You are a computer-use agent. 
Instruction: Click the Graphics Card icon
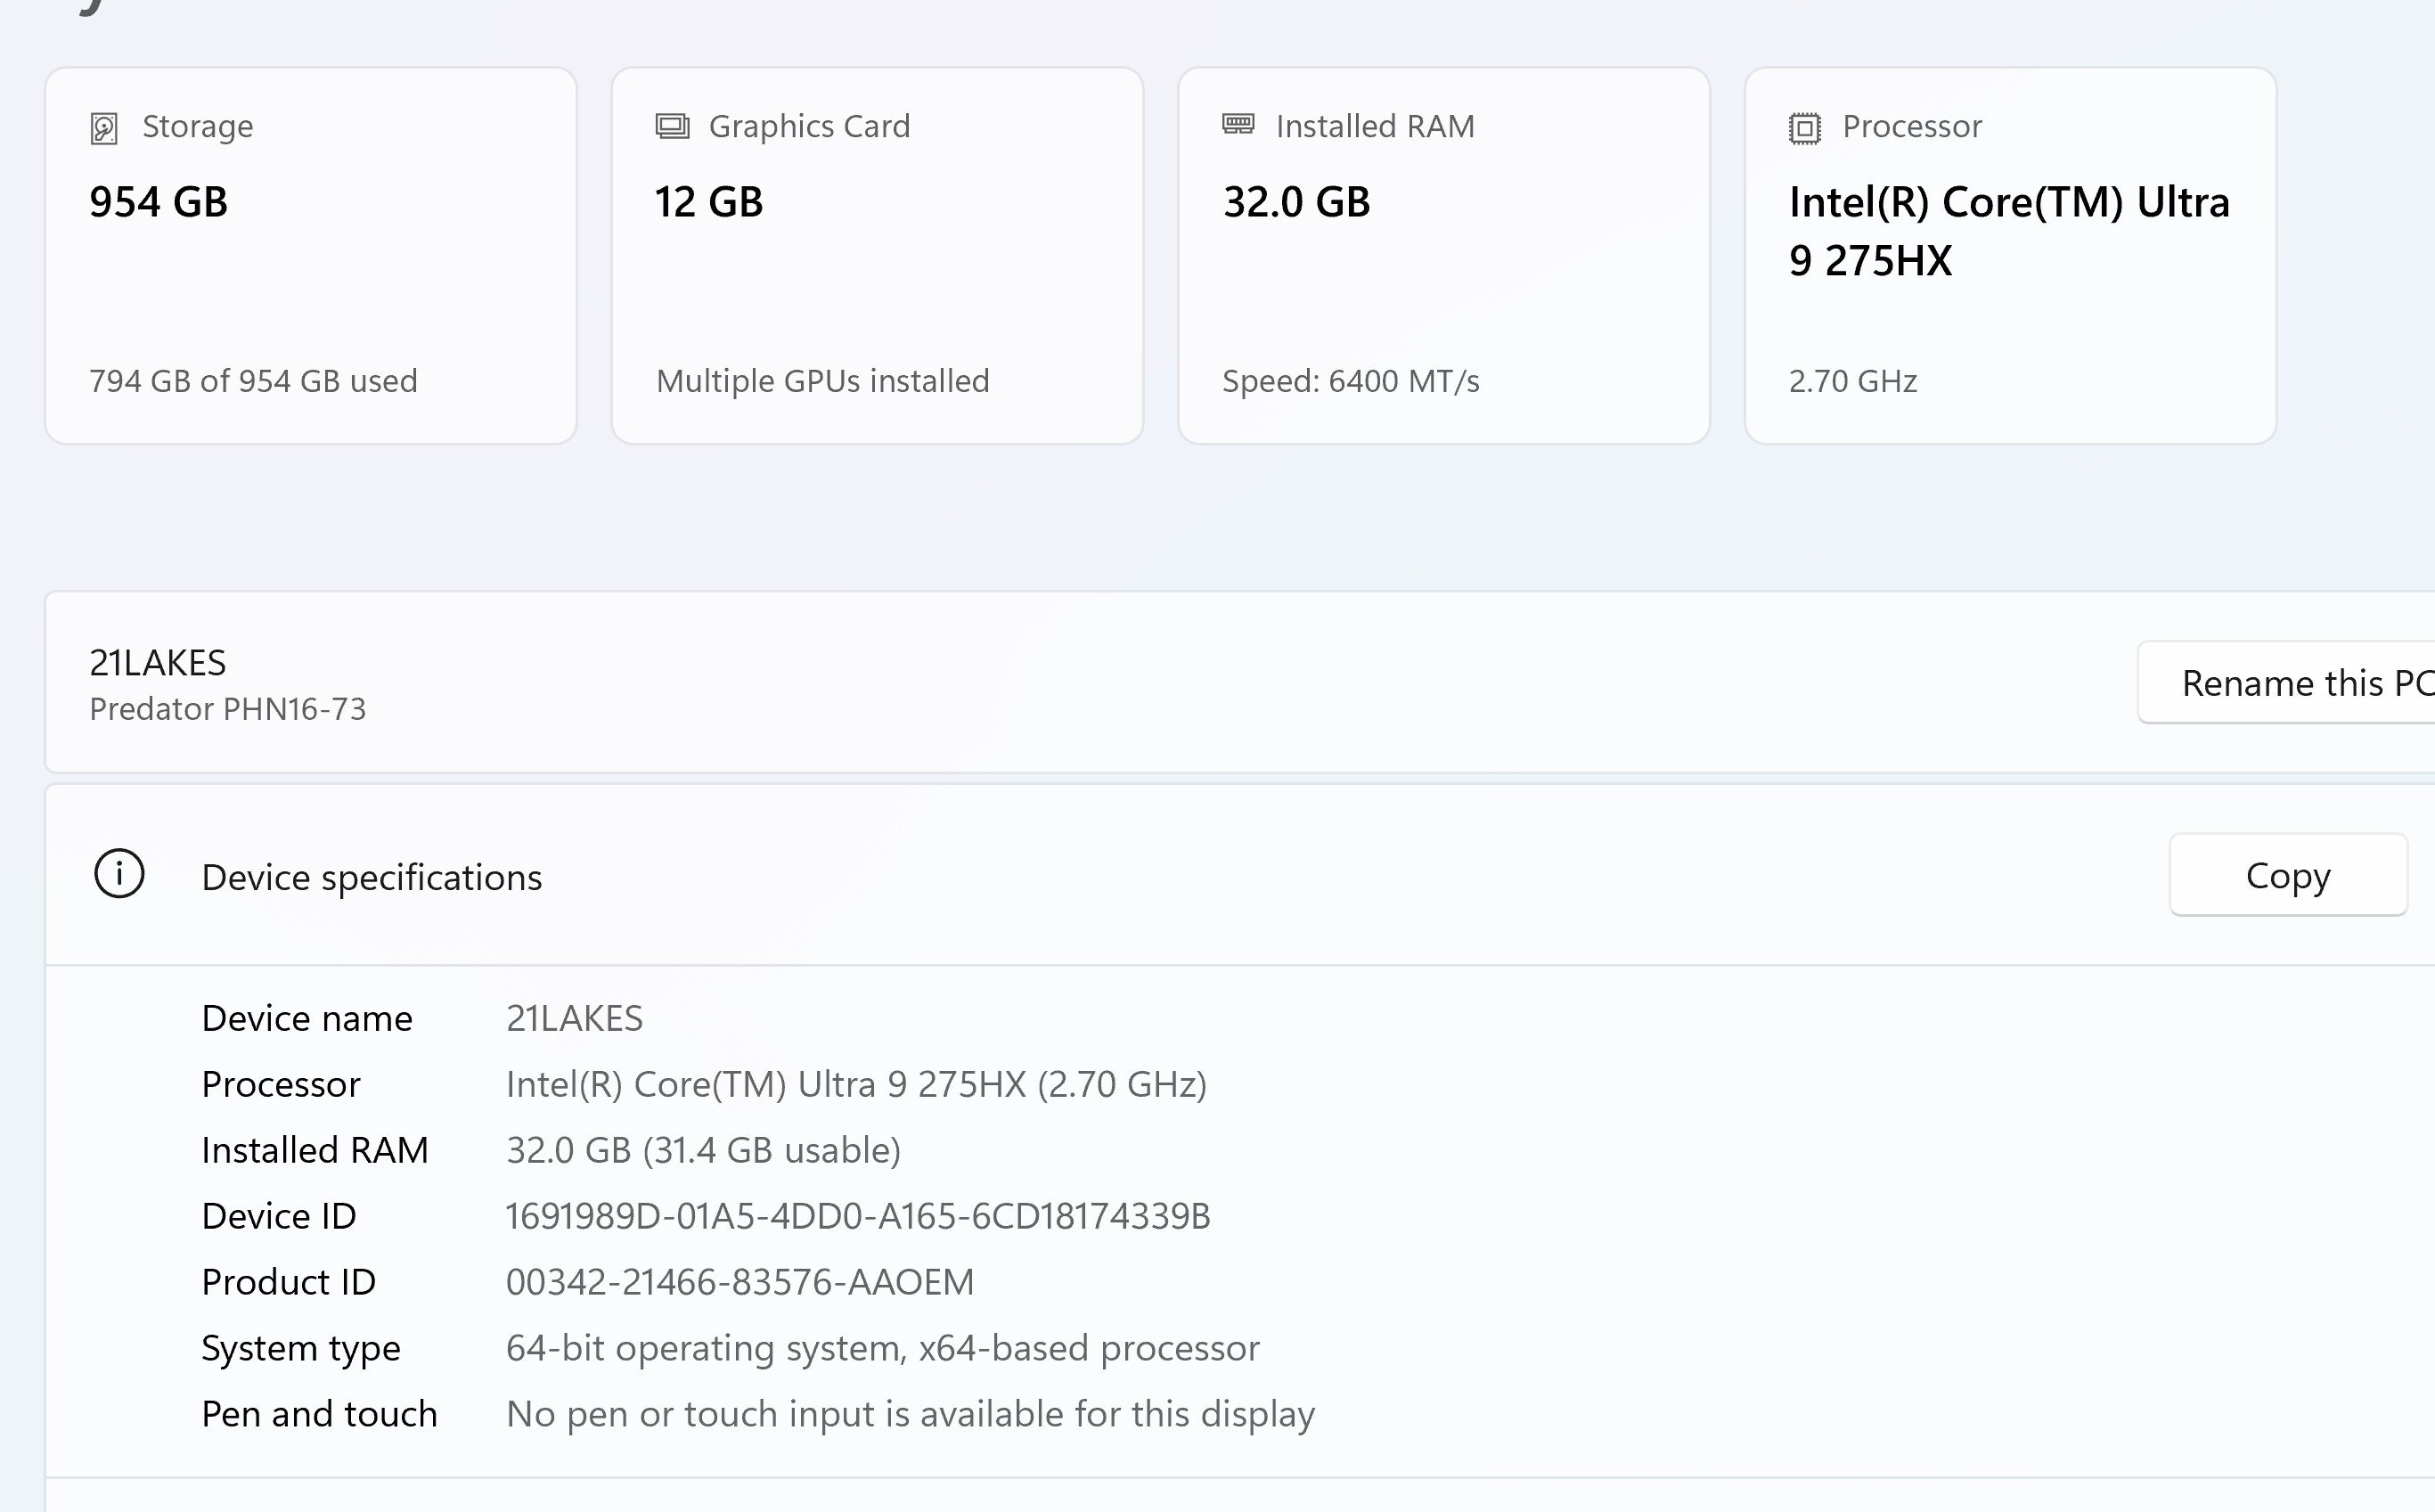tap(672, 126)
